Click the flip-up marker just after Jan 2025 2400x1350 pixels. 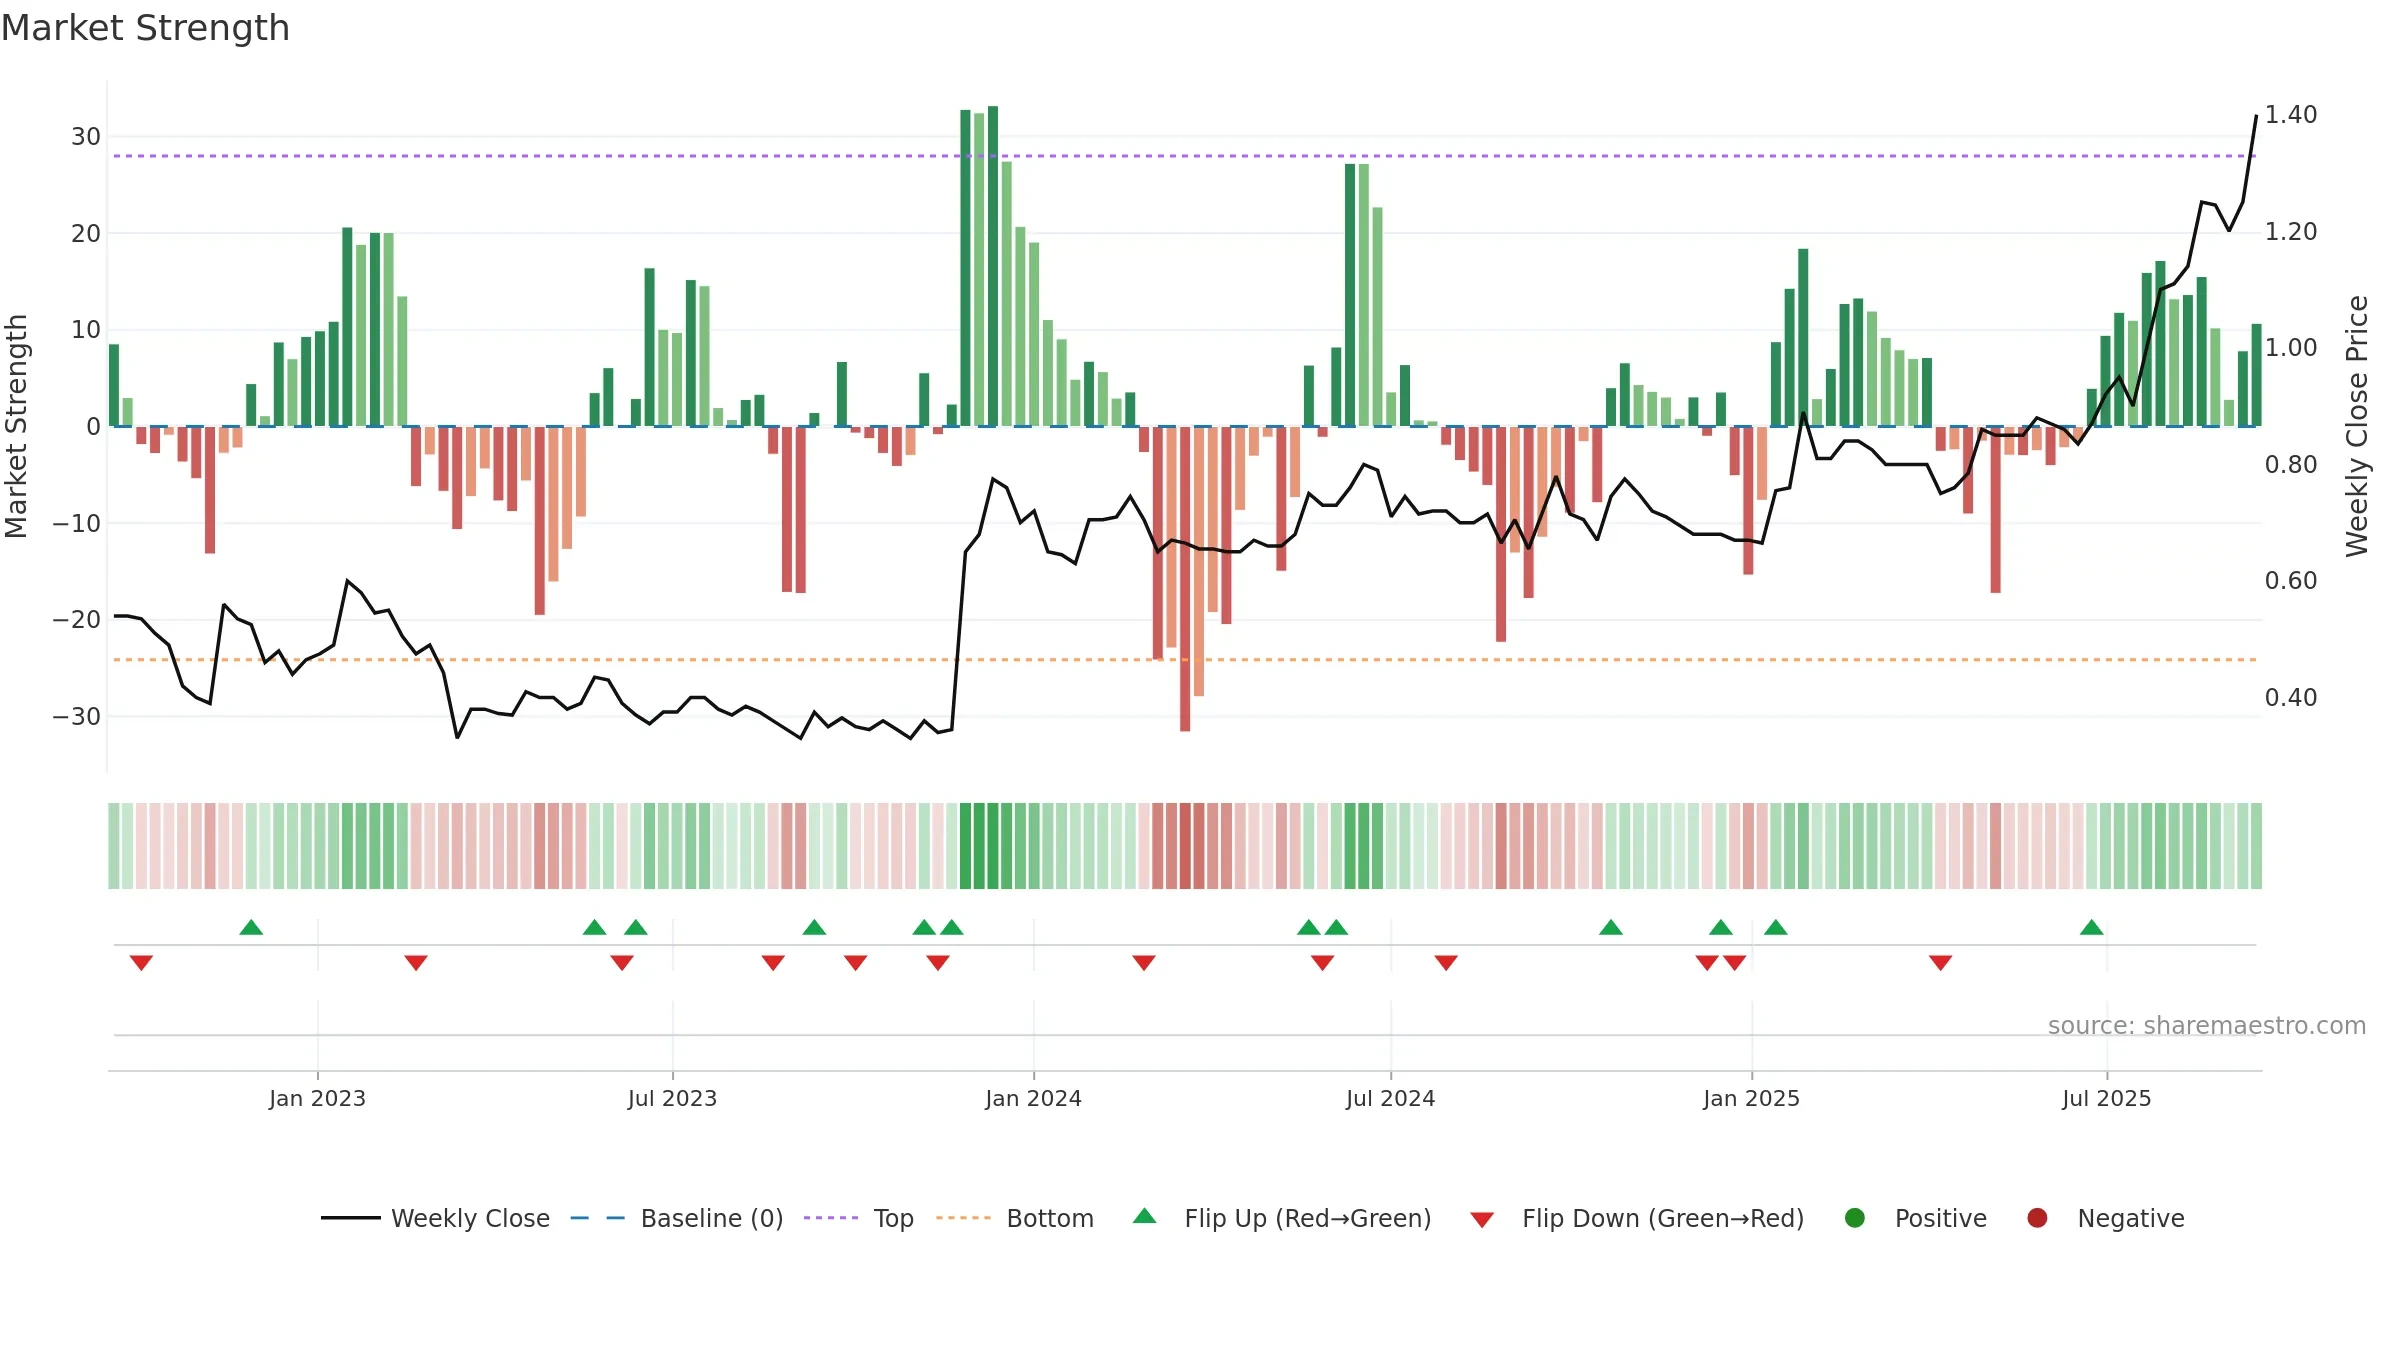pyautogui.click(x=1776, y=927)
